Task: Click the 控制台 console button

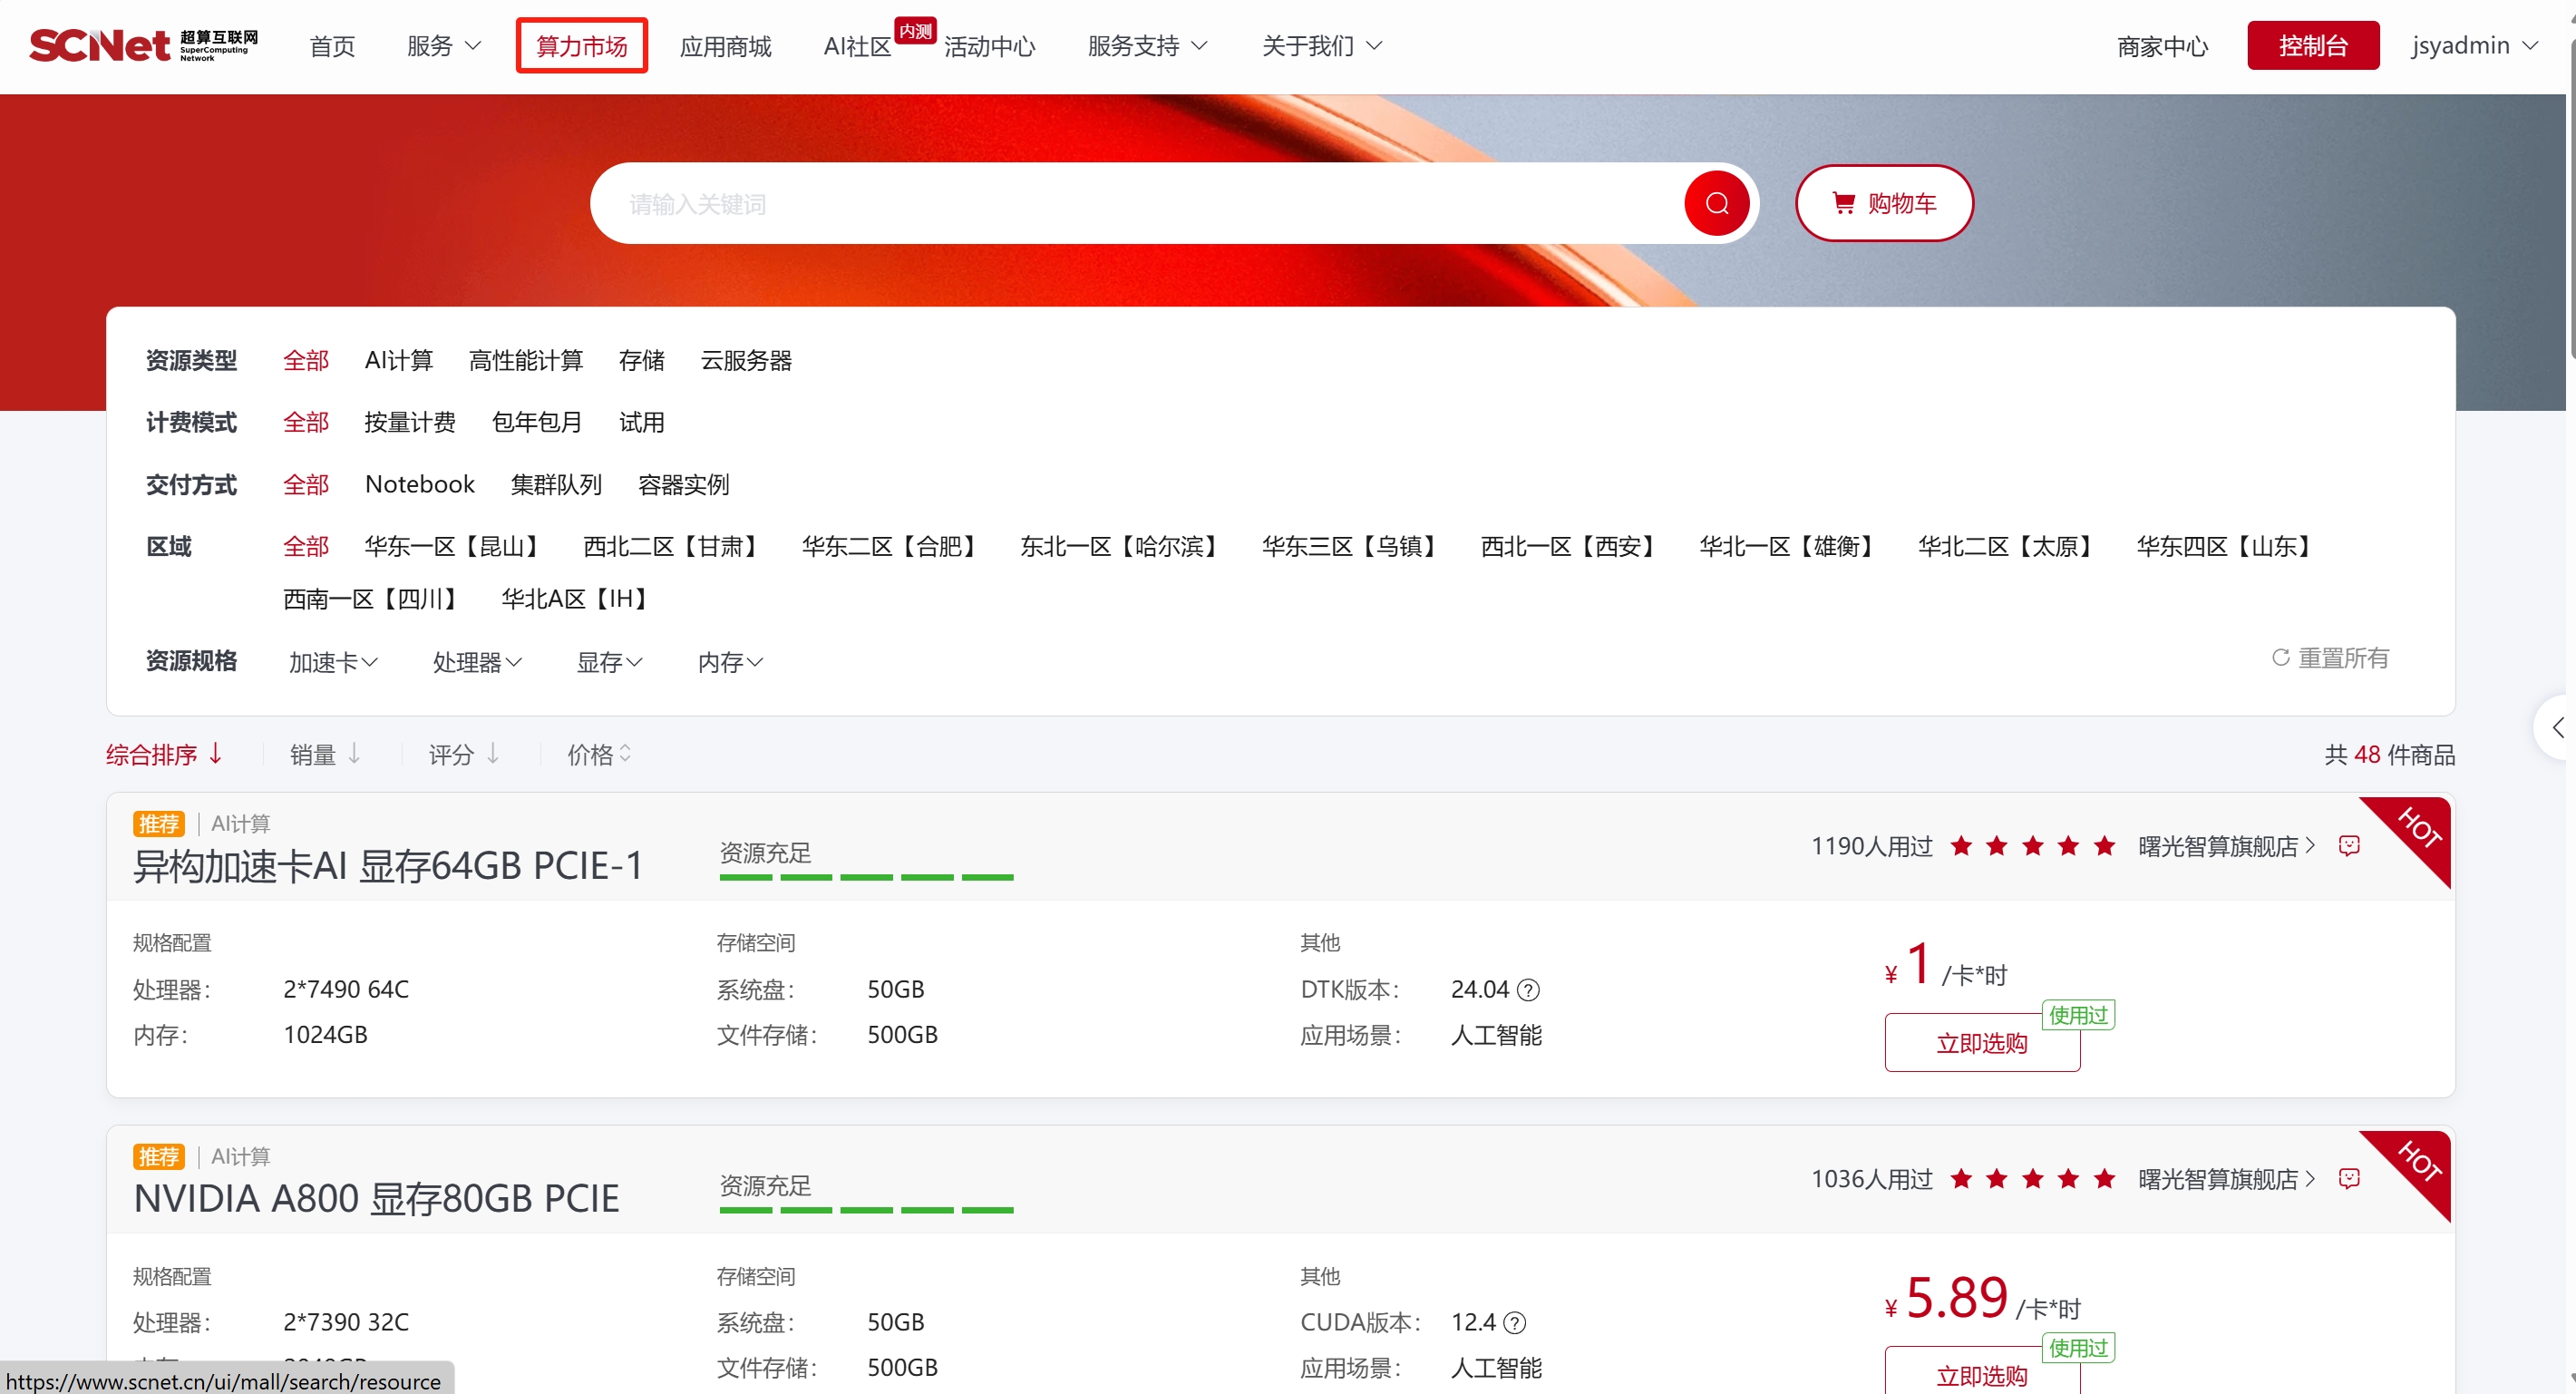Action: [2312, 46]
